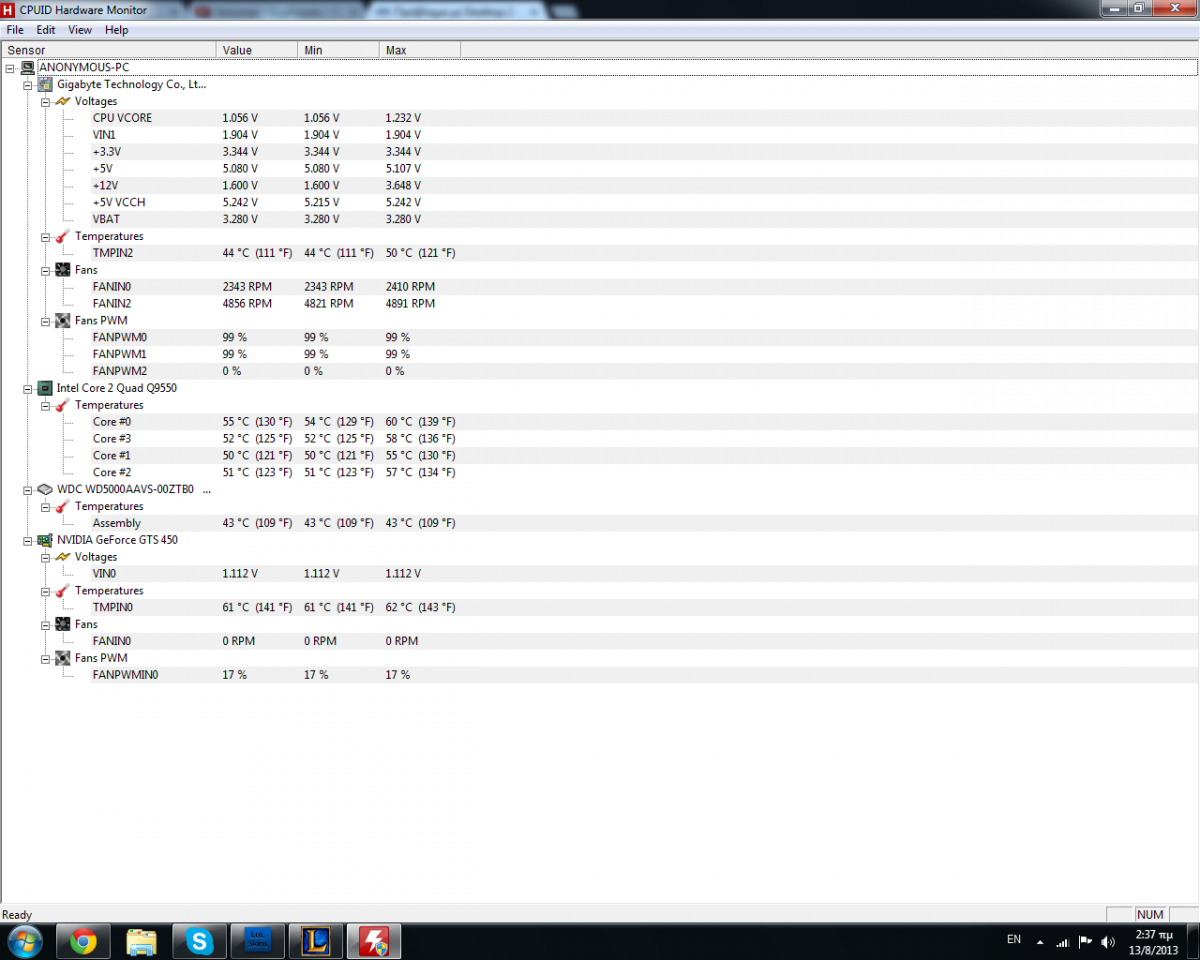
Task: Open the Help menu
Action: 117,30
